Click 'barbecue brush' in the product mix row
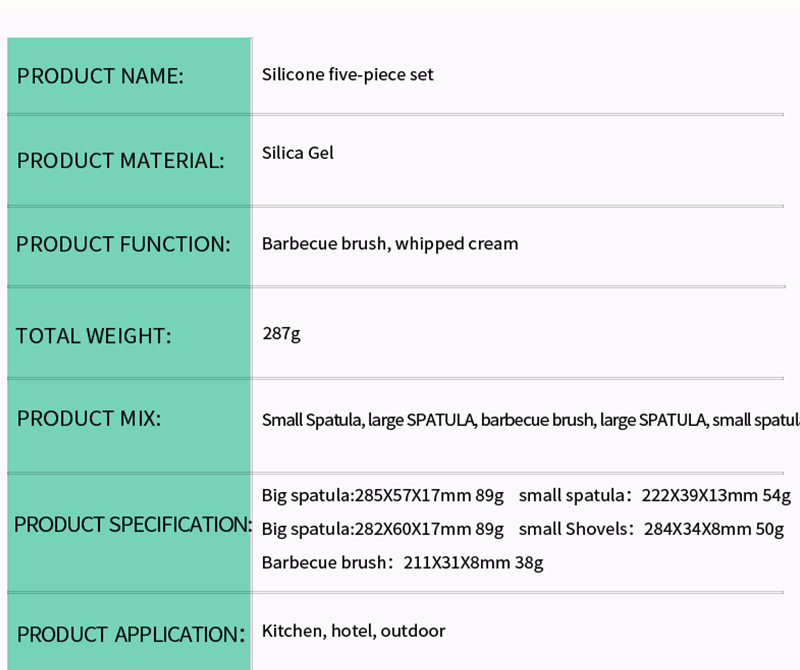 [536, 420]
